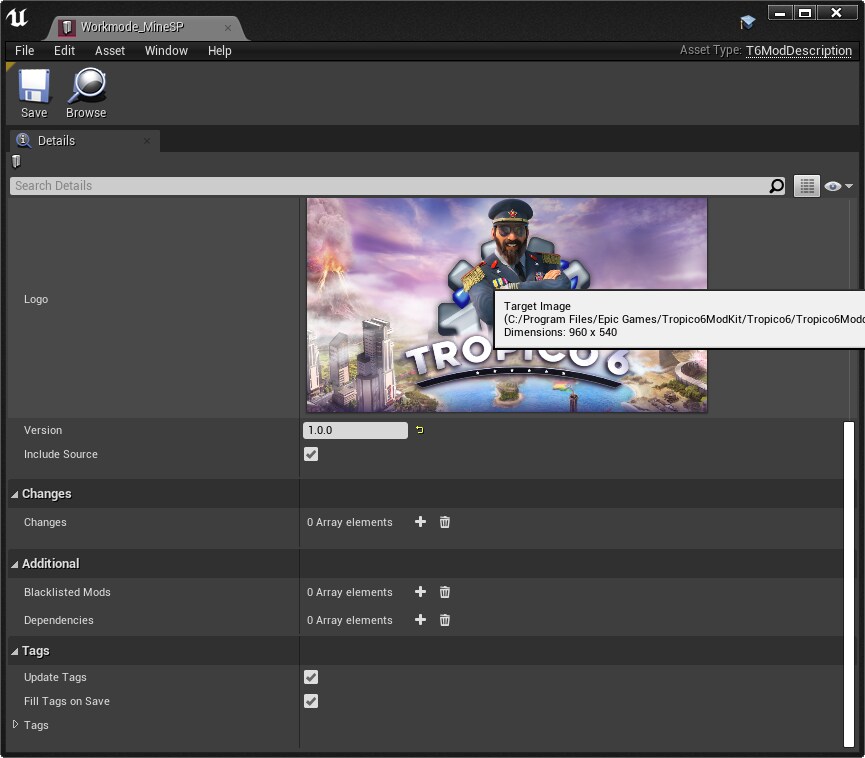Image resolution: width=865 pixels, height=758 pixels.
Task: Click Include Source label
Action: click(x=61, y=454)
